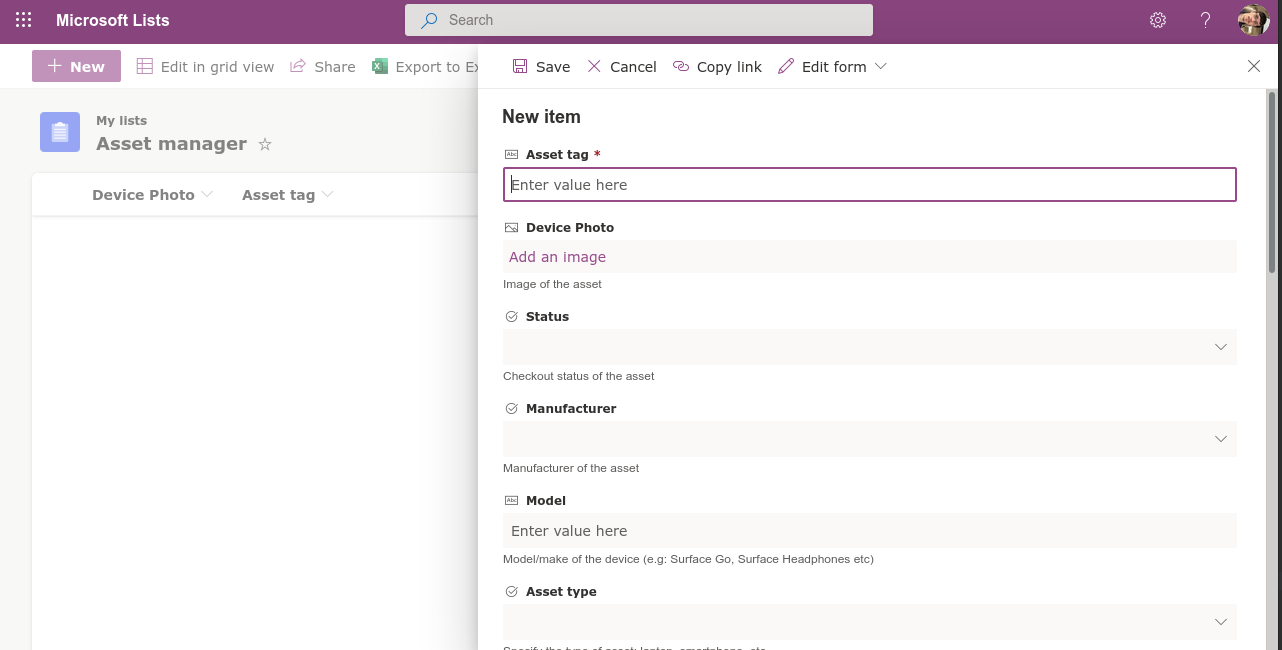Expand the Status dropdown
The width and height of the screenshot is (1282, 650).
(870, 347)
